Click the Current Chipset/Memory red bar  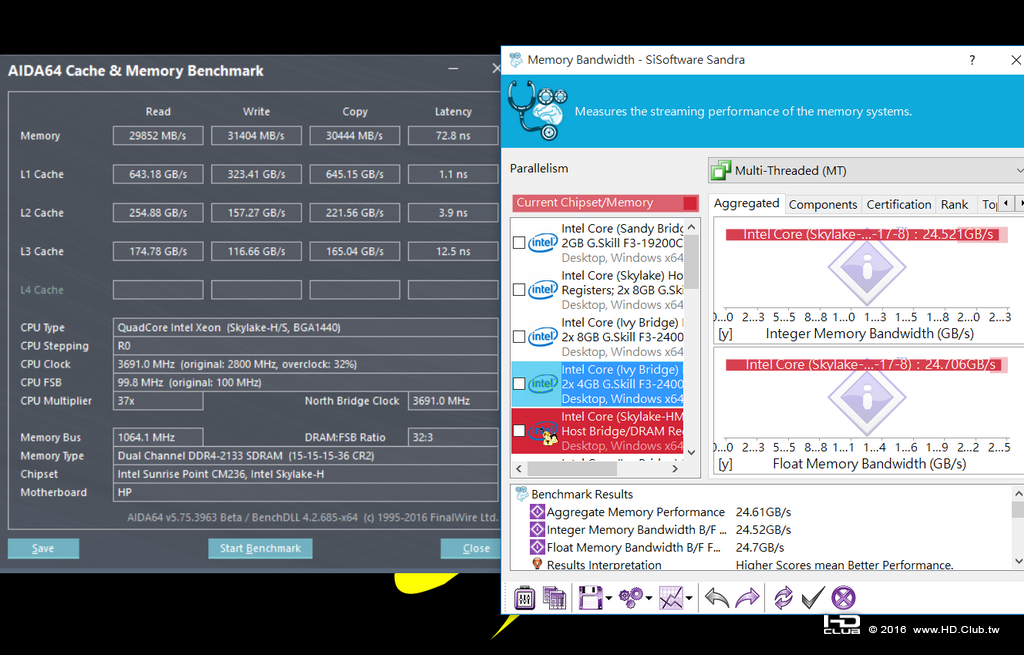(x=605, y=203)
